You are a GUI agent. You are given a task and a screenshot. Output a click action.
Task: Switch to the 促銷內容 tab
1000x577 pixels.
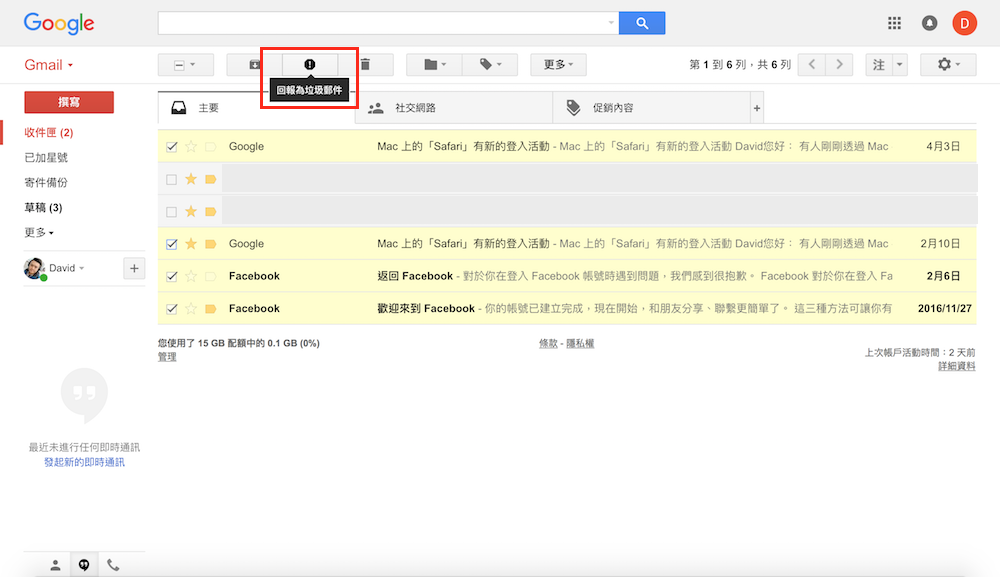(x=651, y=108)
